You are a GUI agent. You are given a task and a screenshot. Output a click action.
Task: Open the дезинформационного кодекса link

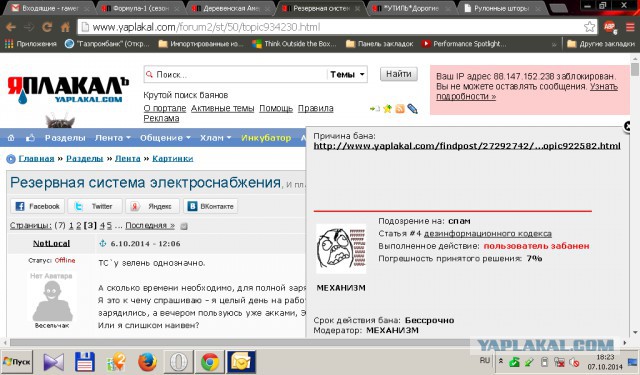[488, 234]
